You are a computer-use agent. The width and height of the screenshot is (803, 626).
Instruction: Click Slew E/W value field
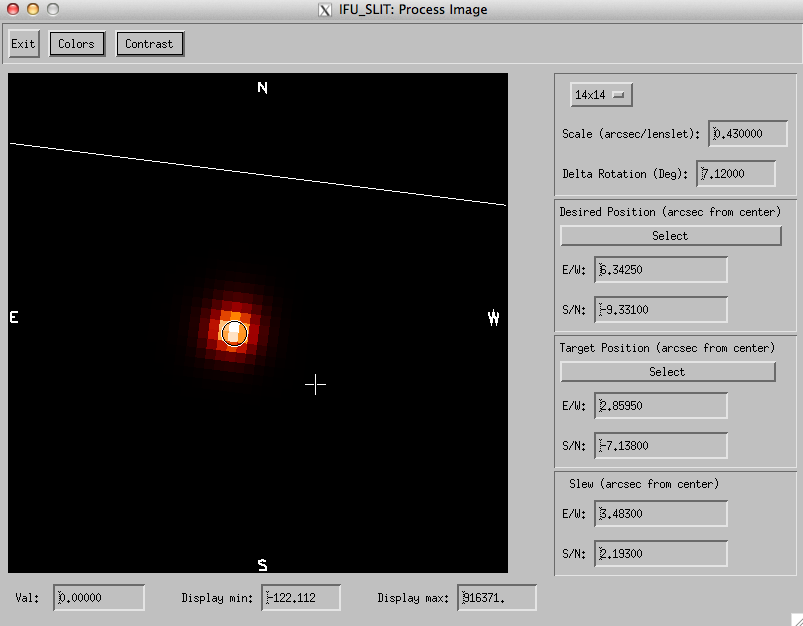(660, 514)
